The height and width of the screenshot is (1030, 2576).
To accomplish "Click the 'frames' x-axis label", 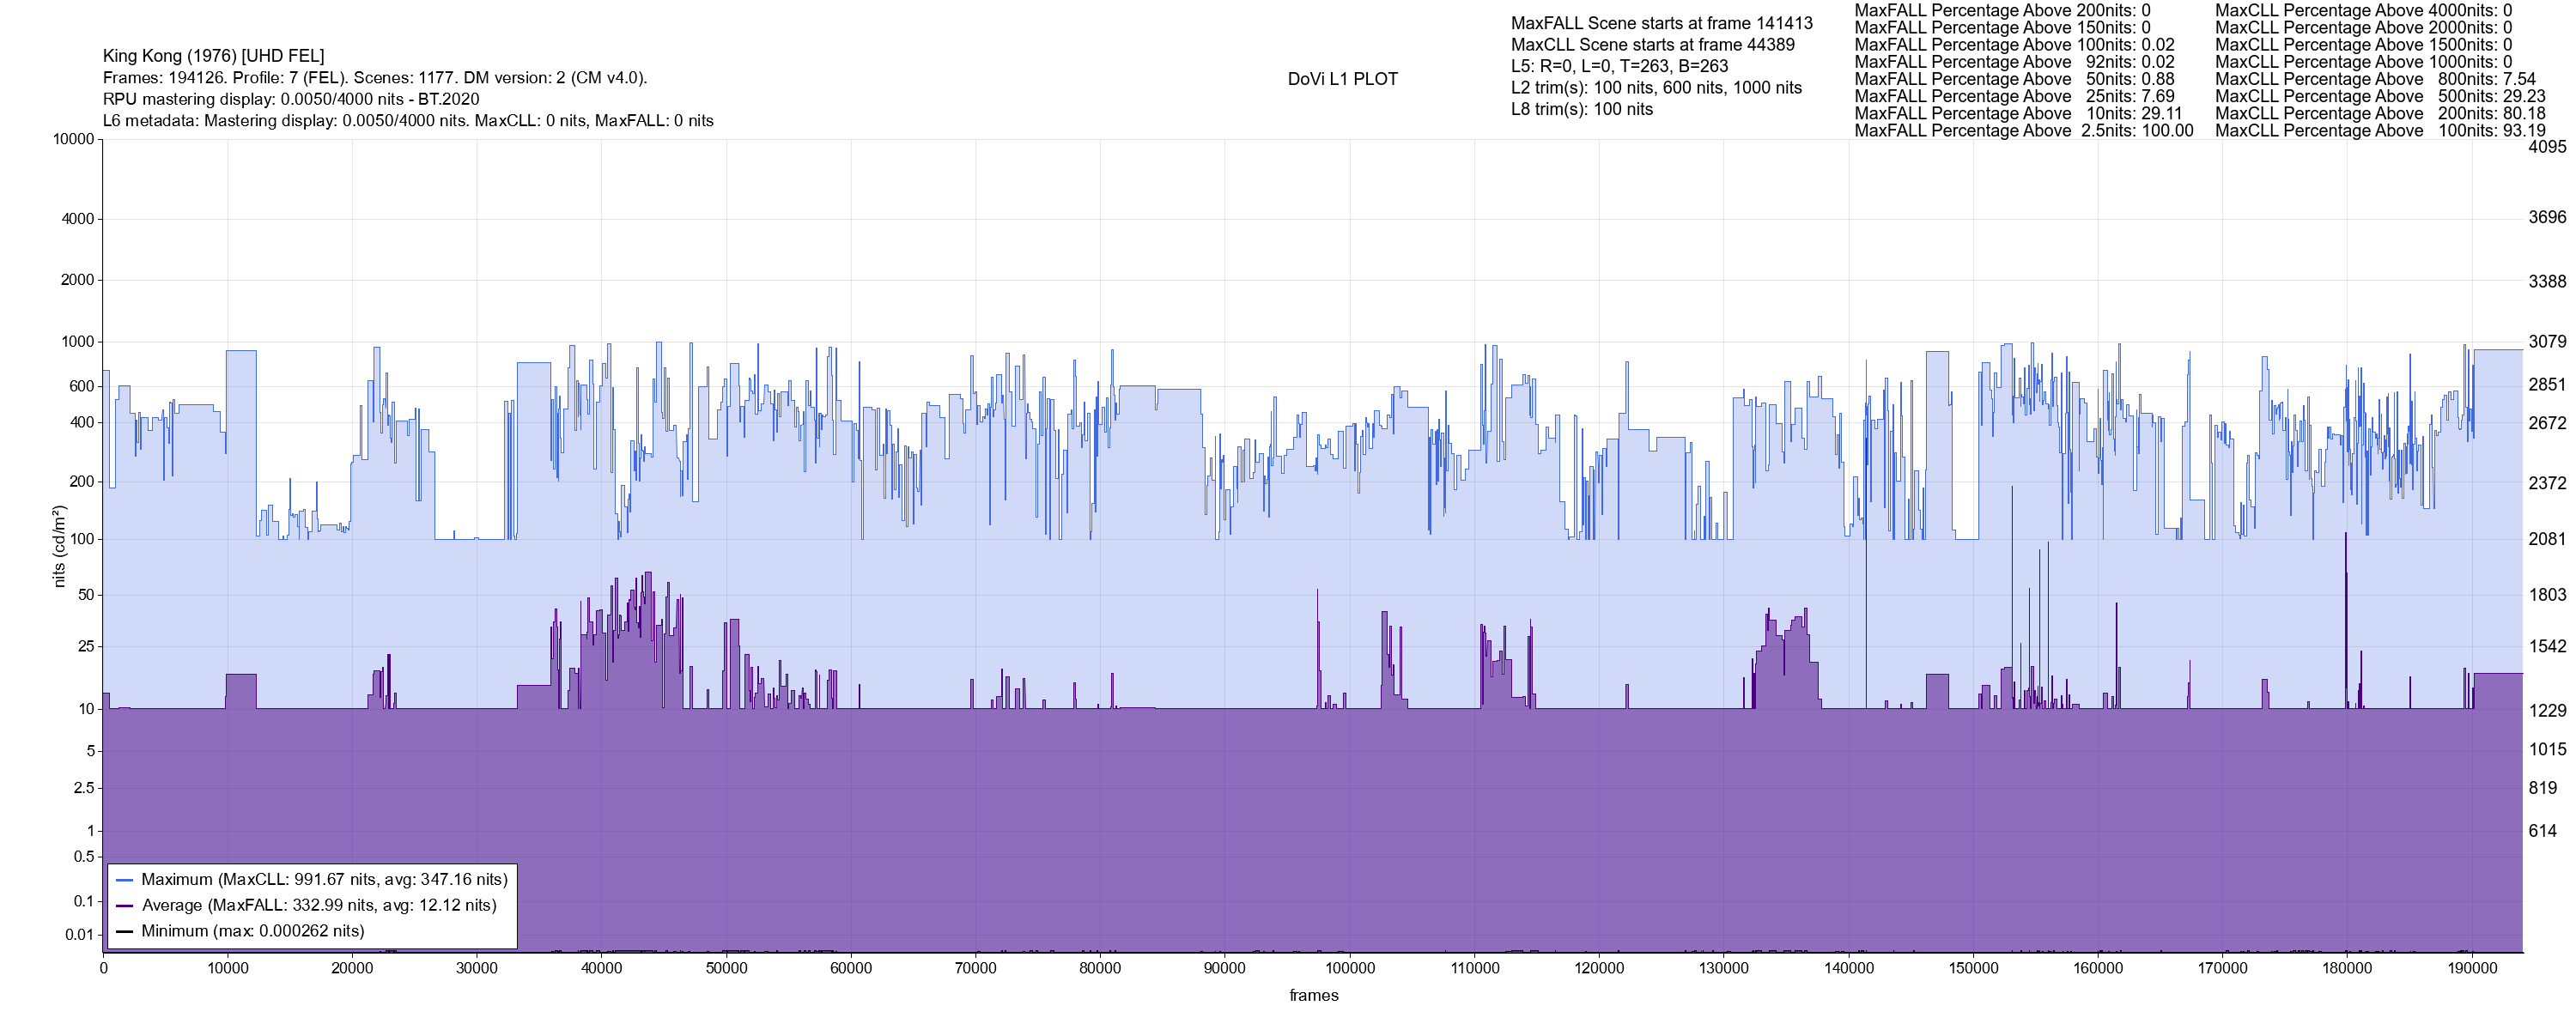I will tap(1313, 995).
